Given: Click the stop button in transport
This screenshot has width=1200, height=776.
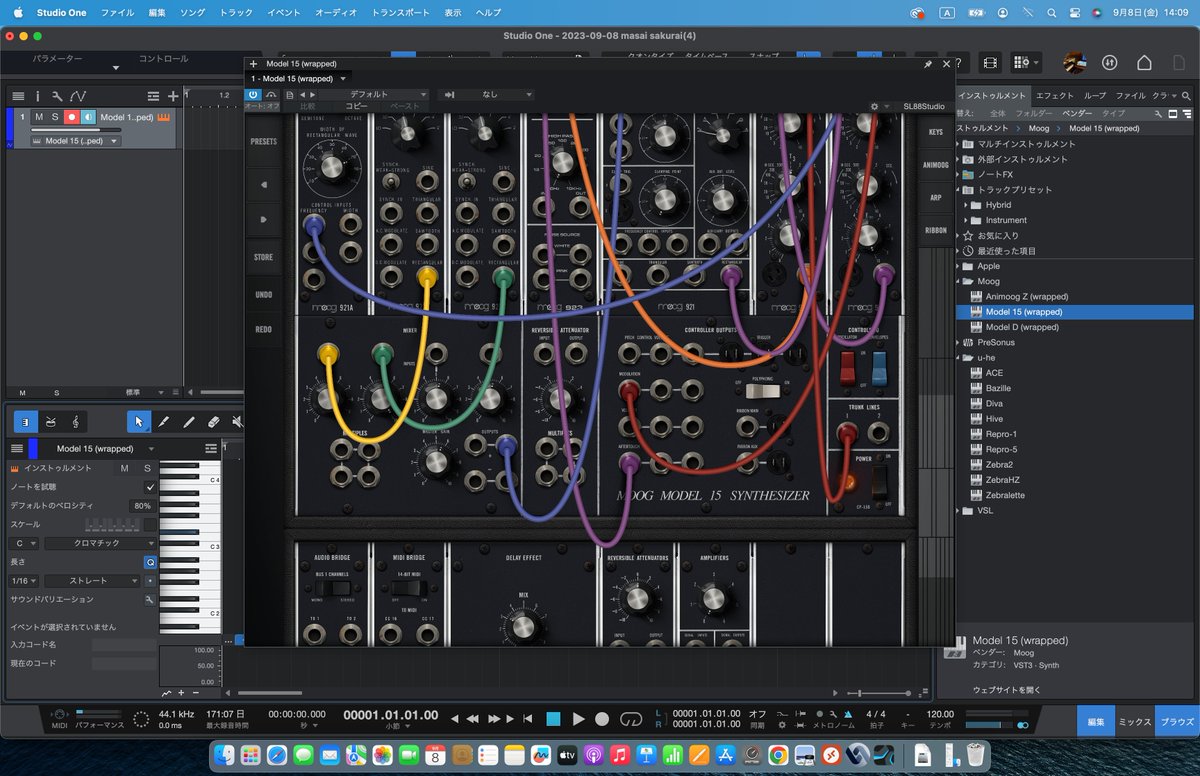Looking at the screenshot, I should pyautogui.click(x=553, y=718).
